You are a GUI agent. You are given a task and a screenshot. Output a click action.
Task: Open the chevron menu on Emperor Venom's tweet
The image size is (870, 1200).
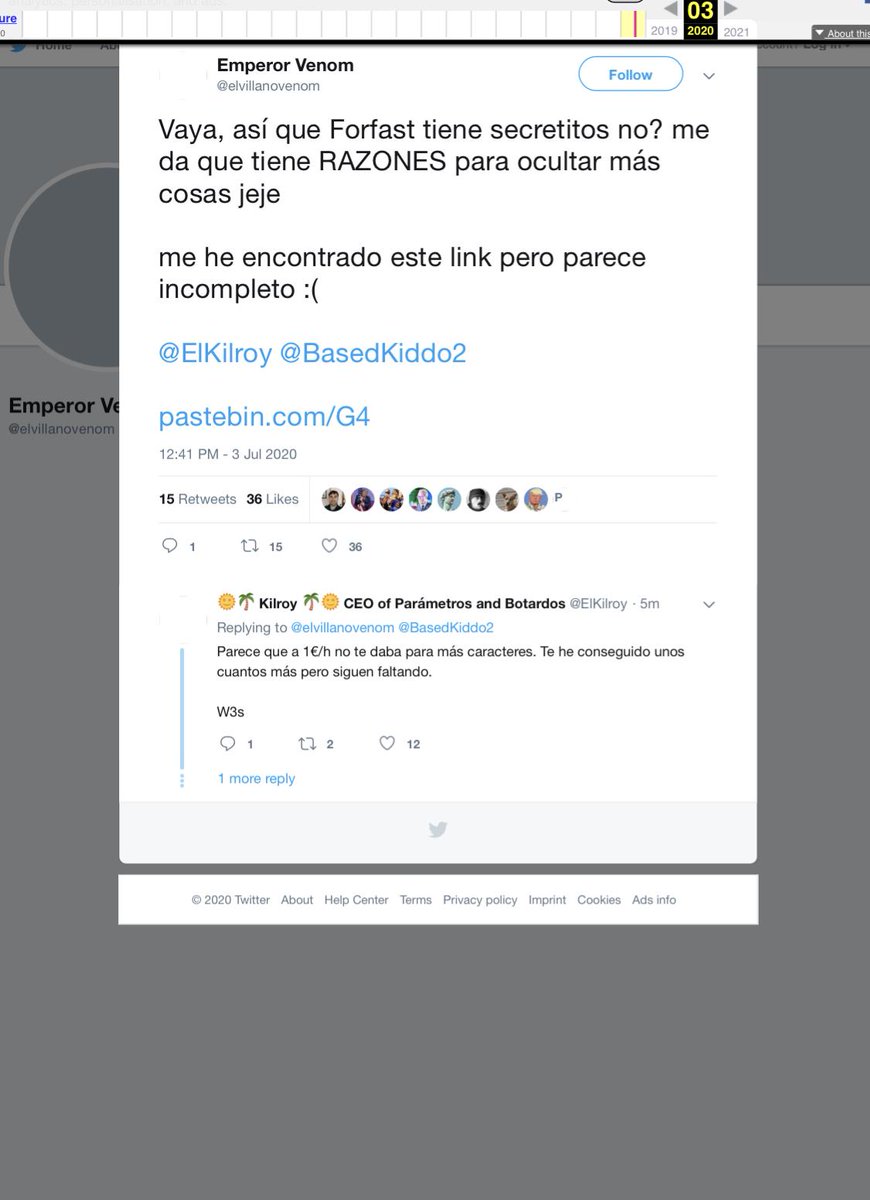tap(709, 76)
